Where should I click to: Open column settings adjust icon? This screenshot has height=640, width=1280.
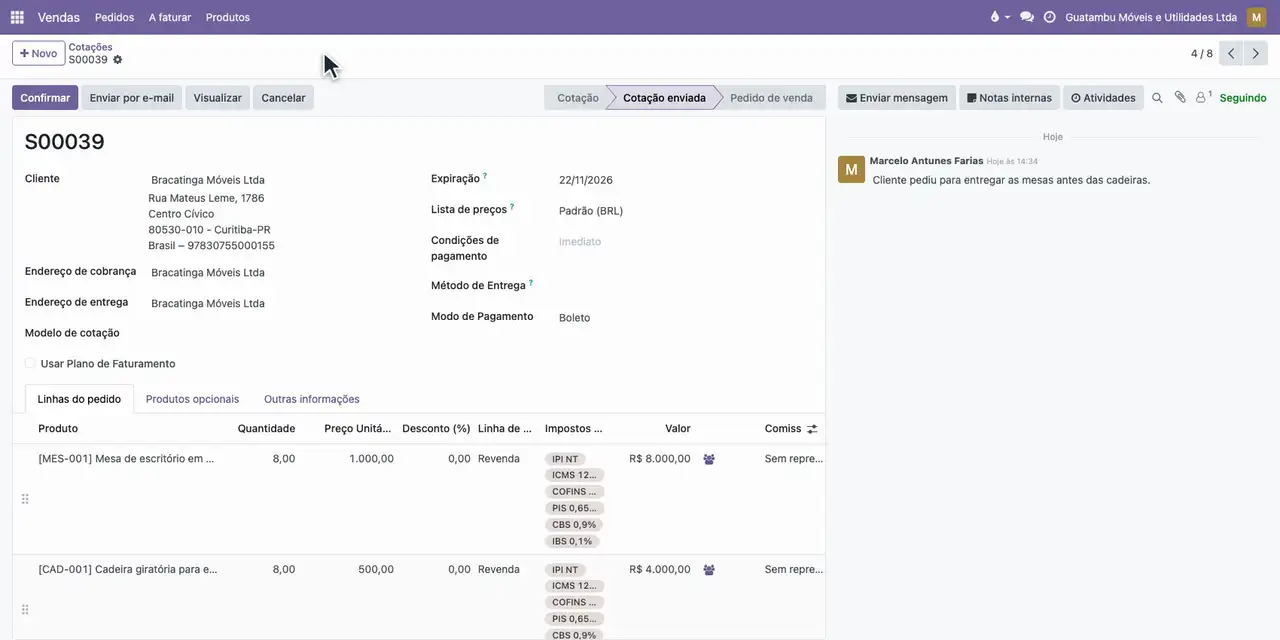point(812,429)
